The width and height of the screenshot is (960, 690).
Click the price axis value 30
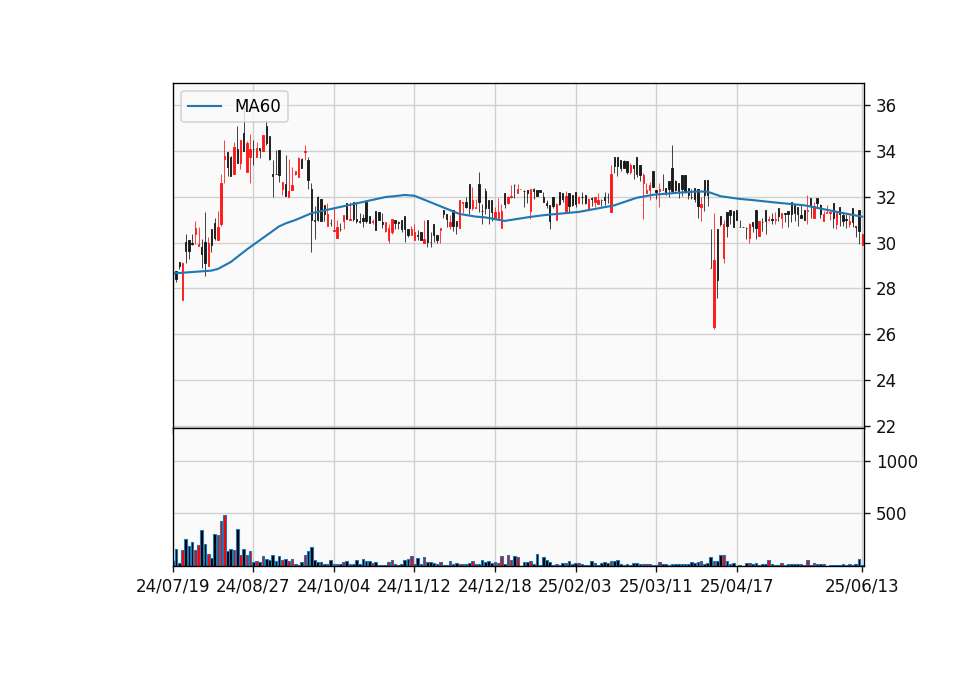click(x=886, y=244)
